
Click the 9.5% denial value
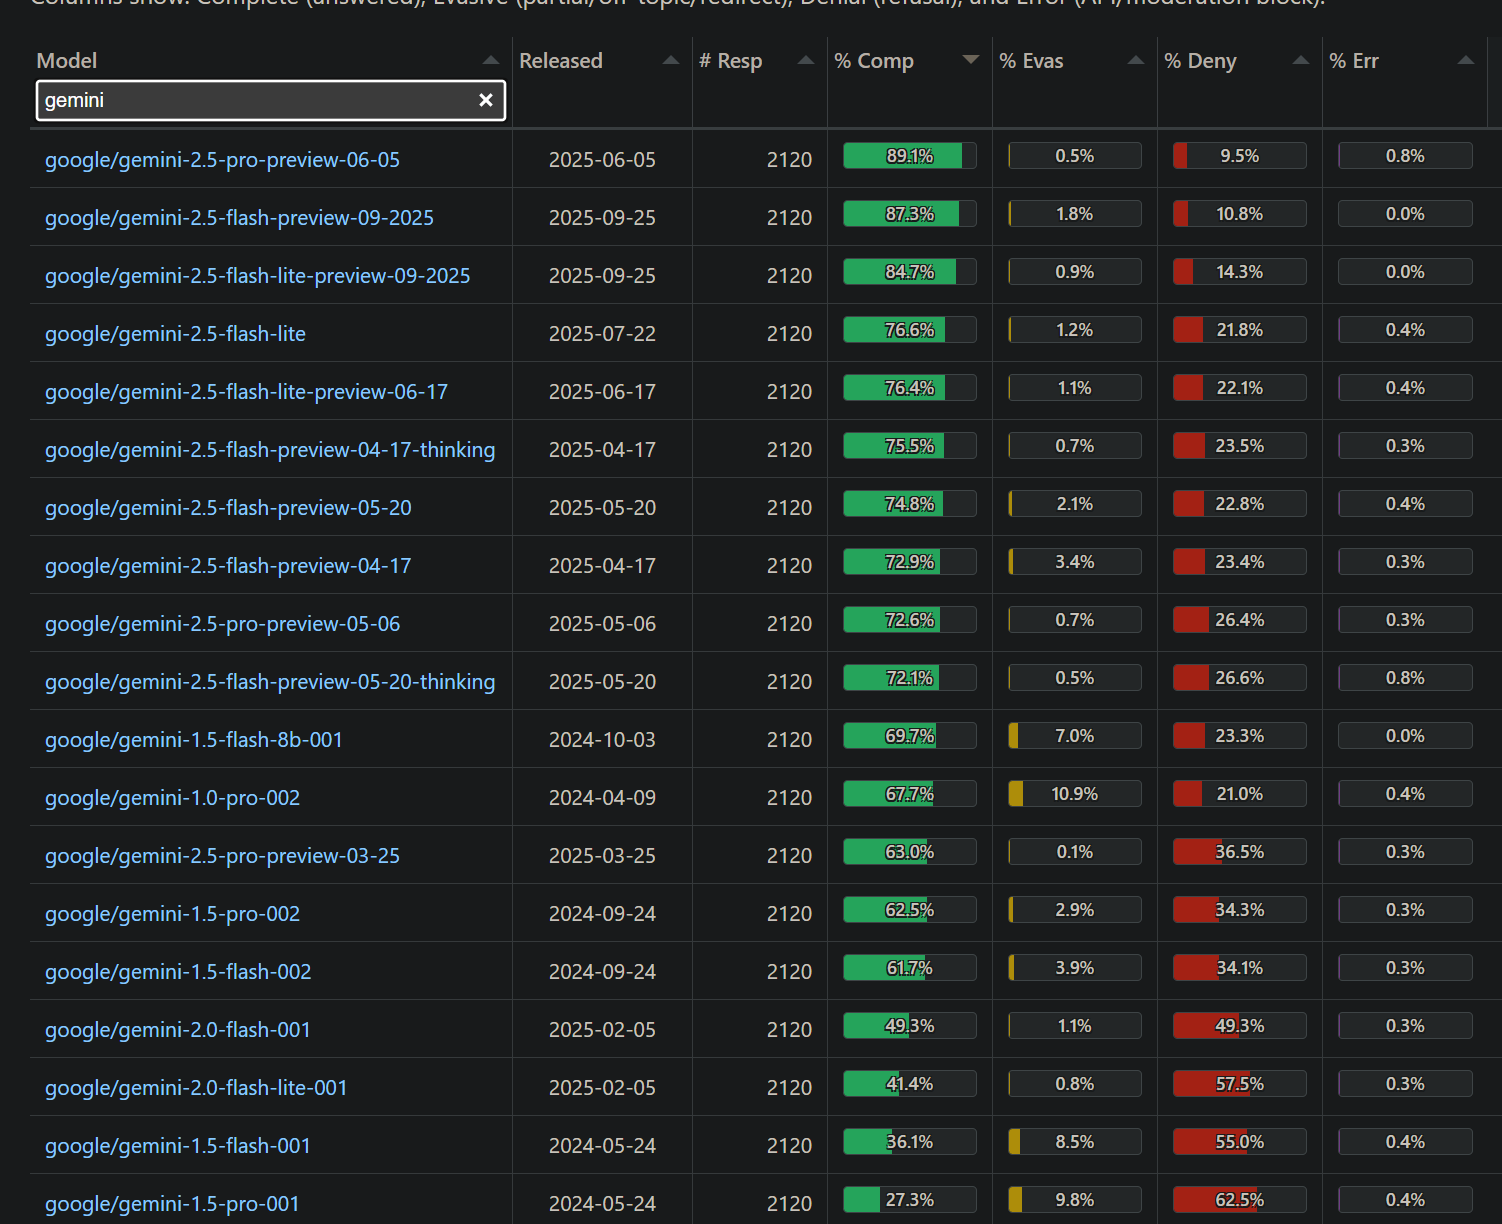(1240, 156)
